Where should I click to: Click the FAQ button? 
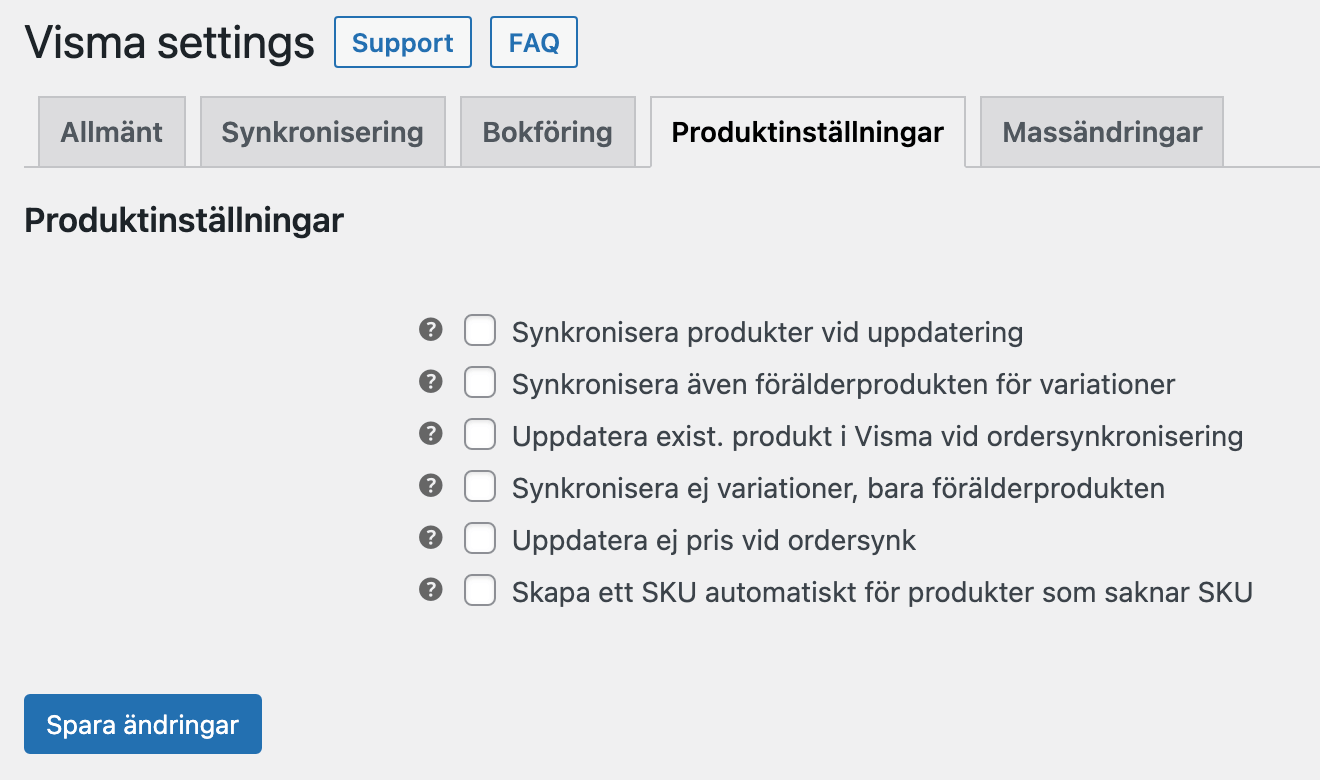534,43
